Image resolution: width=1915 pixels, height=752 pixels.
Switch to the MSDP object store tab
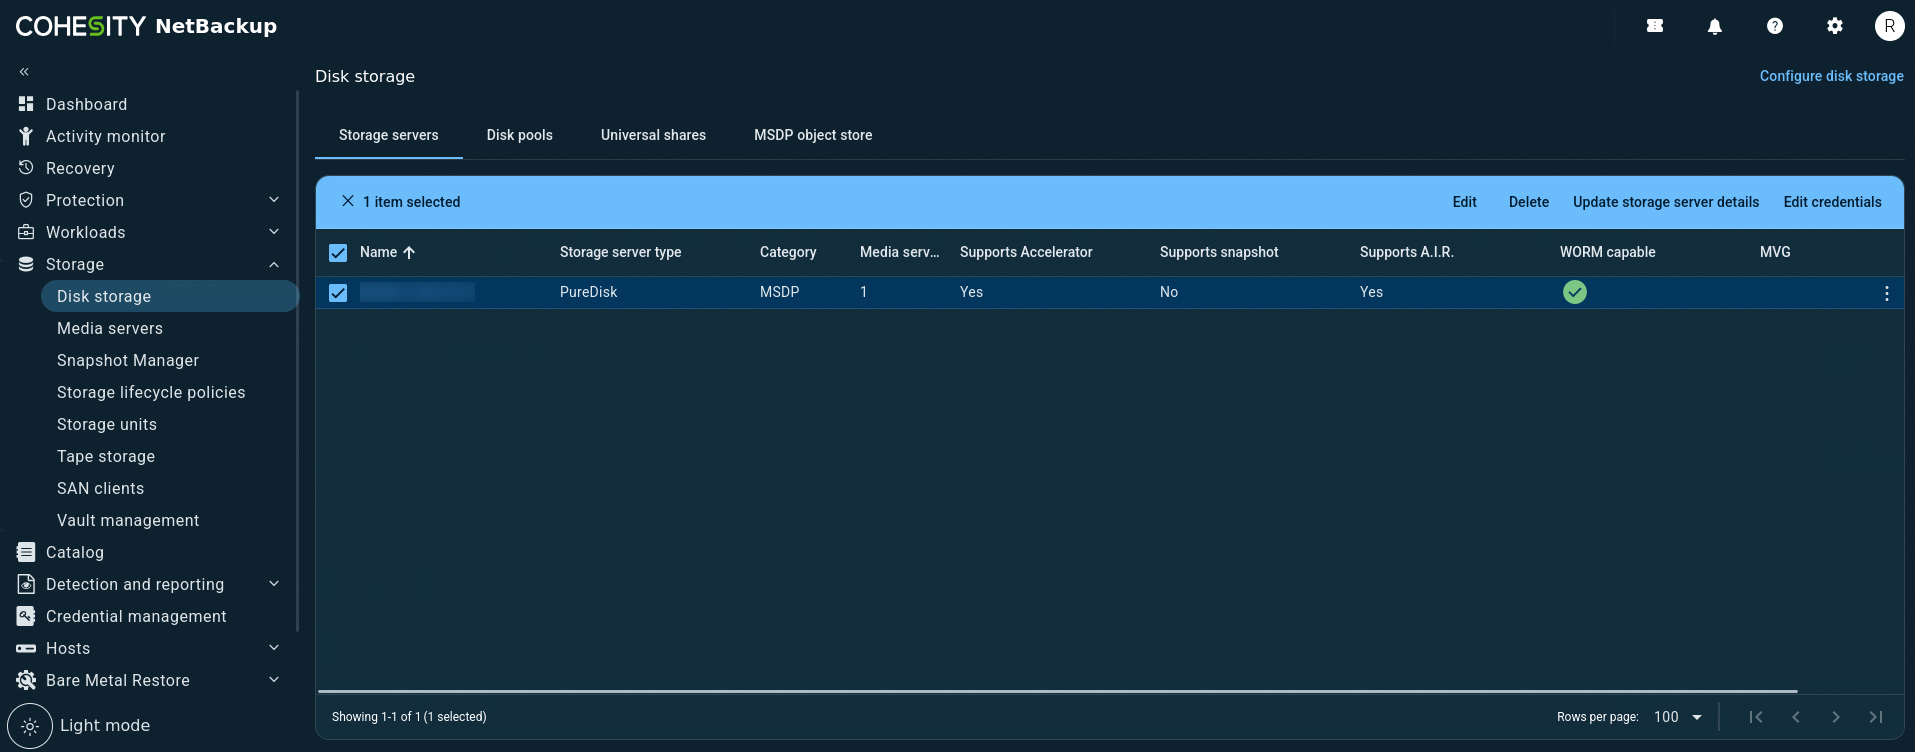[813, 135]
